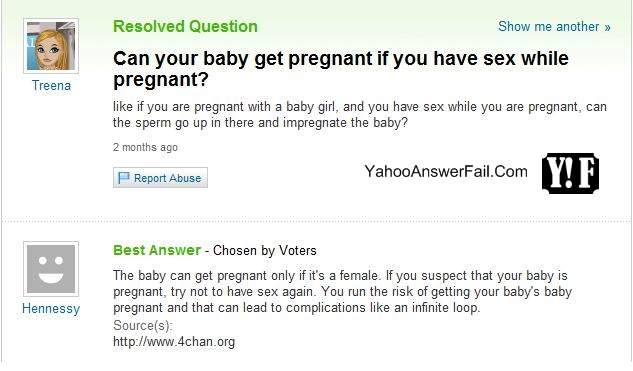Click Hennessy's smiley avatar icon
The image size is (633, 371).
click(51, 269)
